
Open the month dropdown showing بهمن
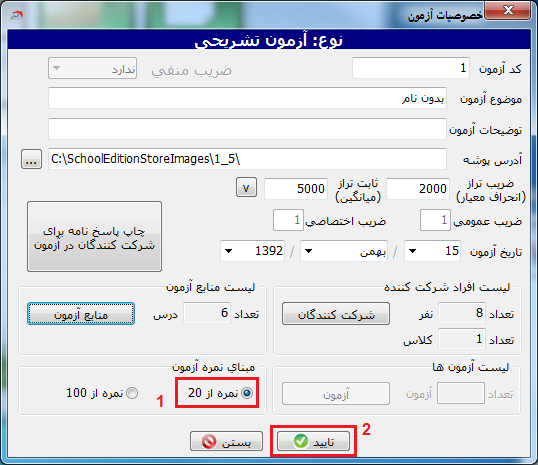(x=308, y=251)
